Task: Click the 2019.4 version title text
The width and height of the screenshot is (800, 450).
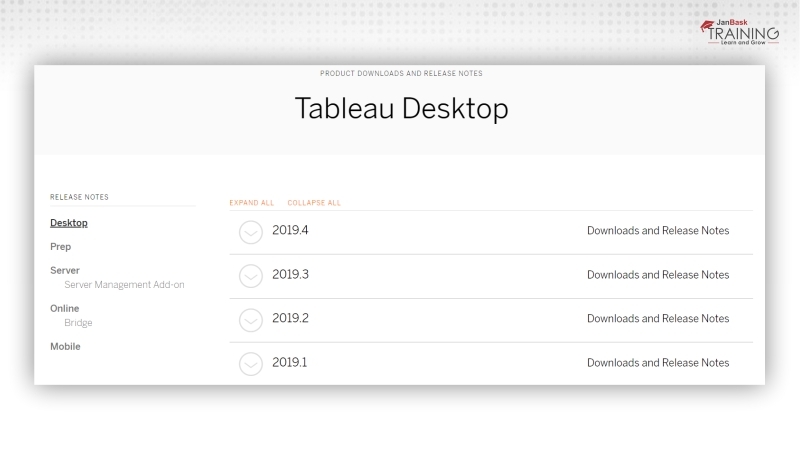Action: 290,230
